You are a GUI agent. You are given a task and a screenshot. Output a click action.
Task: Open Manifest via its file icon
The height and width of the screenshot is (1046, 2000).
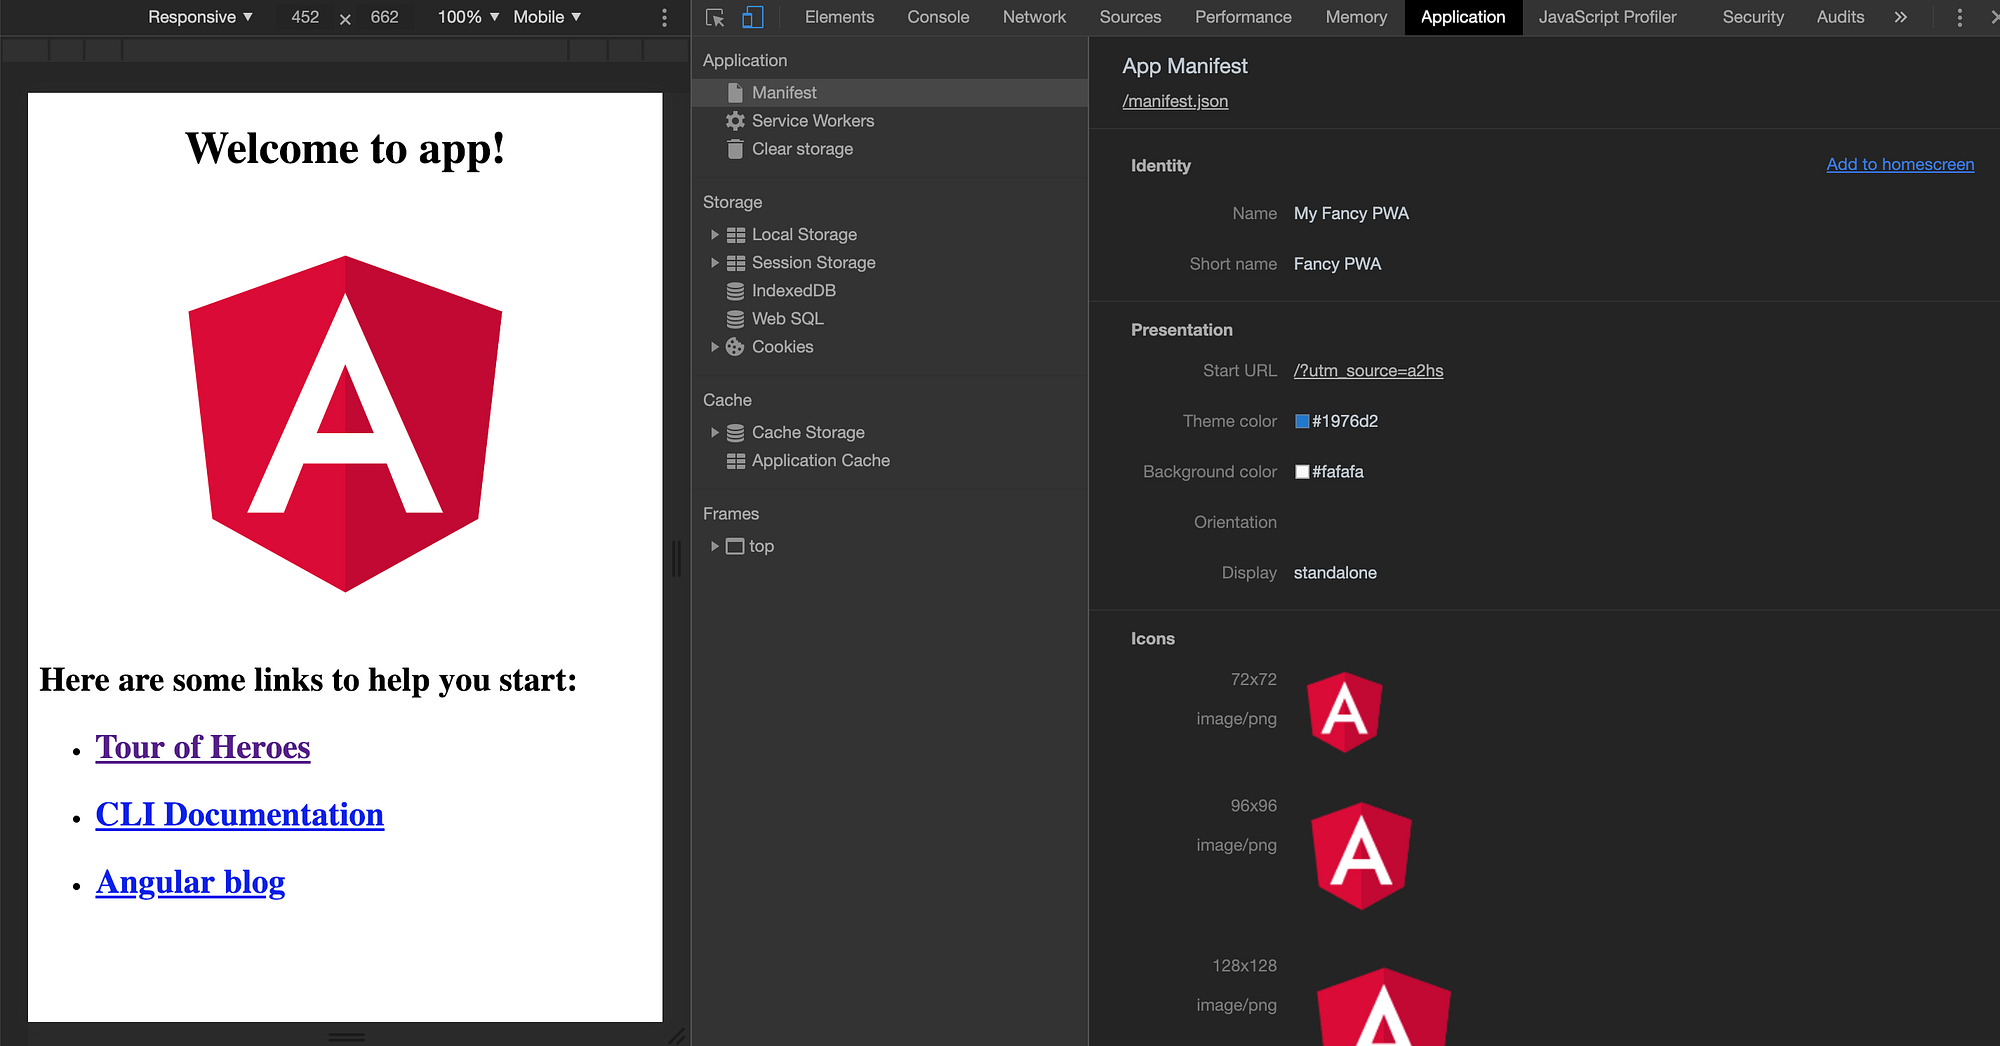(x=735, y=92)
